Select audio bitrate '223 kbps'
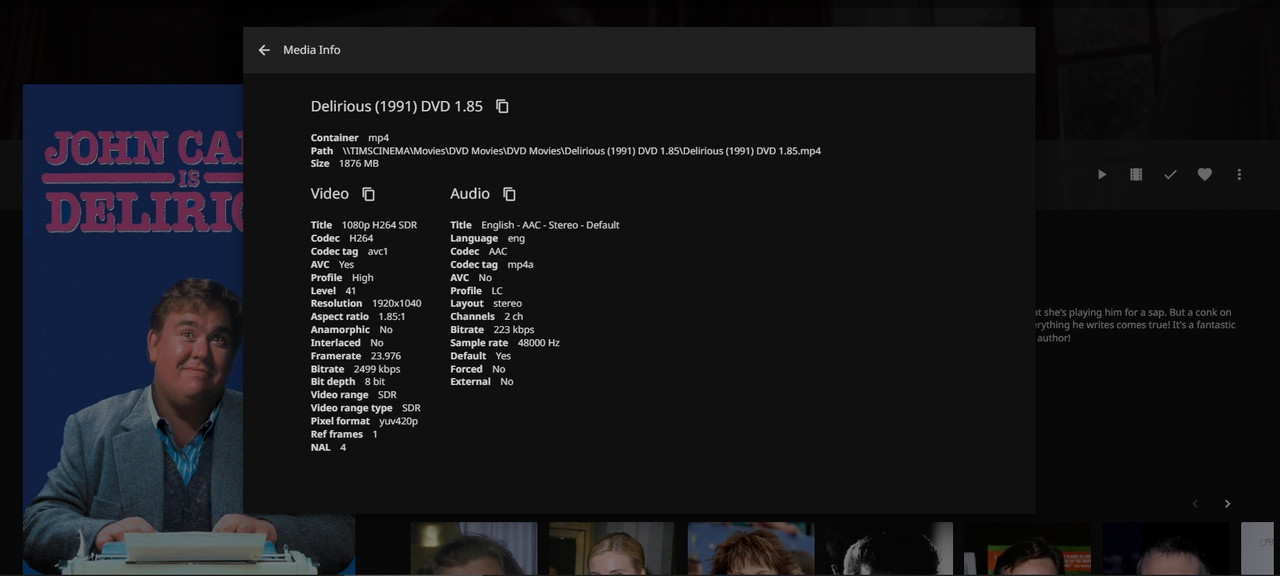This screenshot has width=1280, height=576. [x=513, y=330]
